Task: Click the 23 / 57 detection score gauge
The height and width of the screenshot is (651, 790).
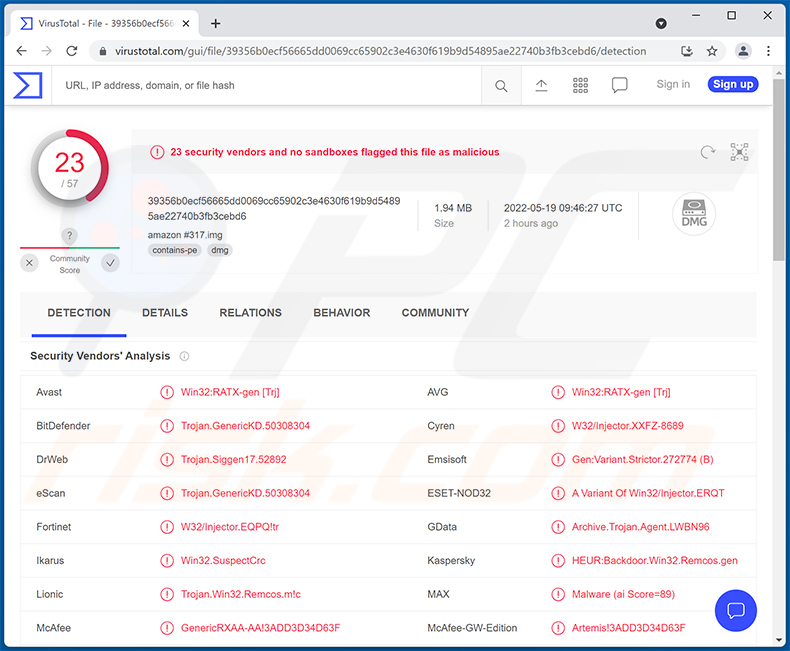Action: (70, 169)
